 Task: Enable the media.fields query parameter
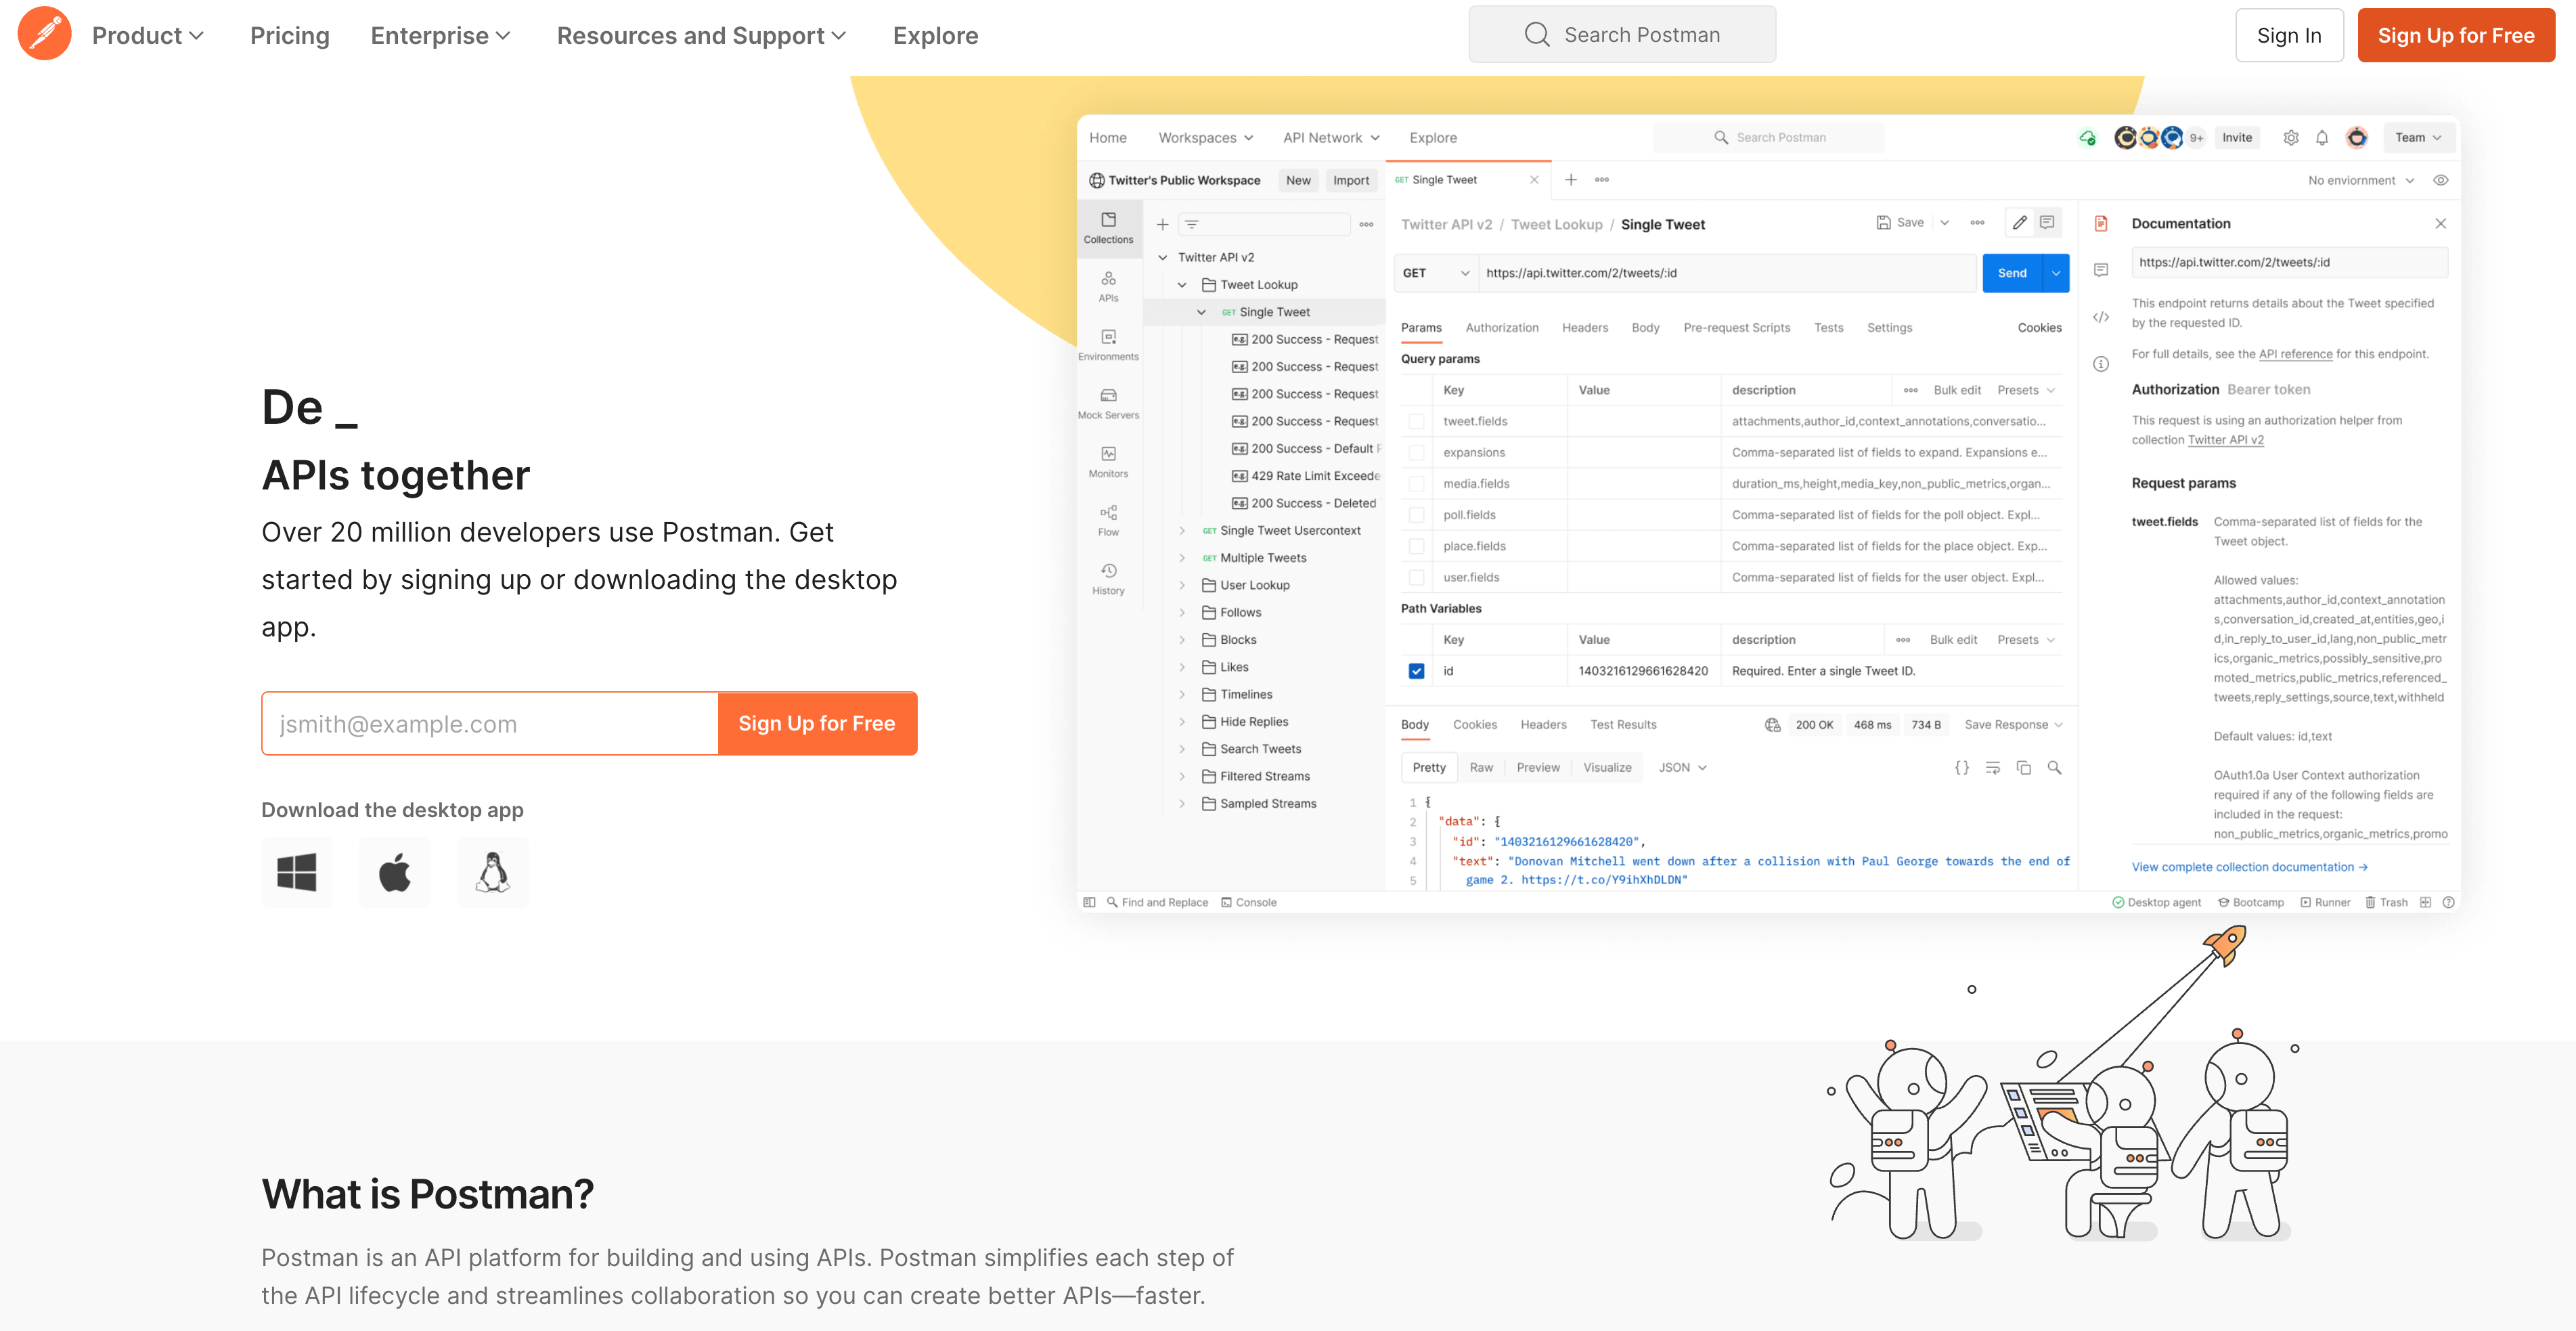click(1417, 483)
